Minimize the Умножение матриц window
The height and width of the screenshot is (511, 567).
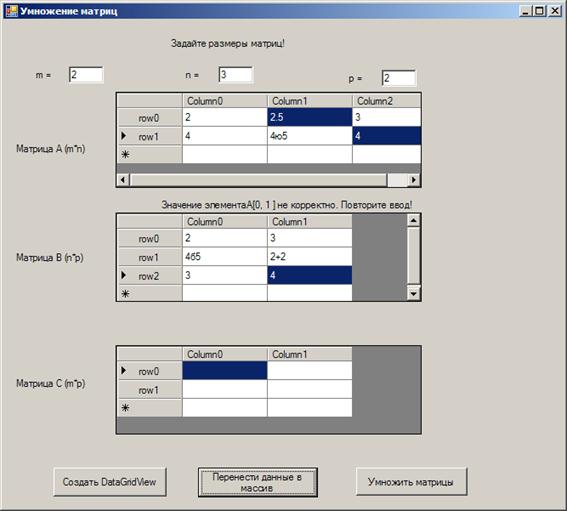(525, 11)
